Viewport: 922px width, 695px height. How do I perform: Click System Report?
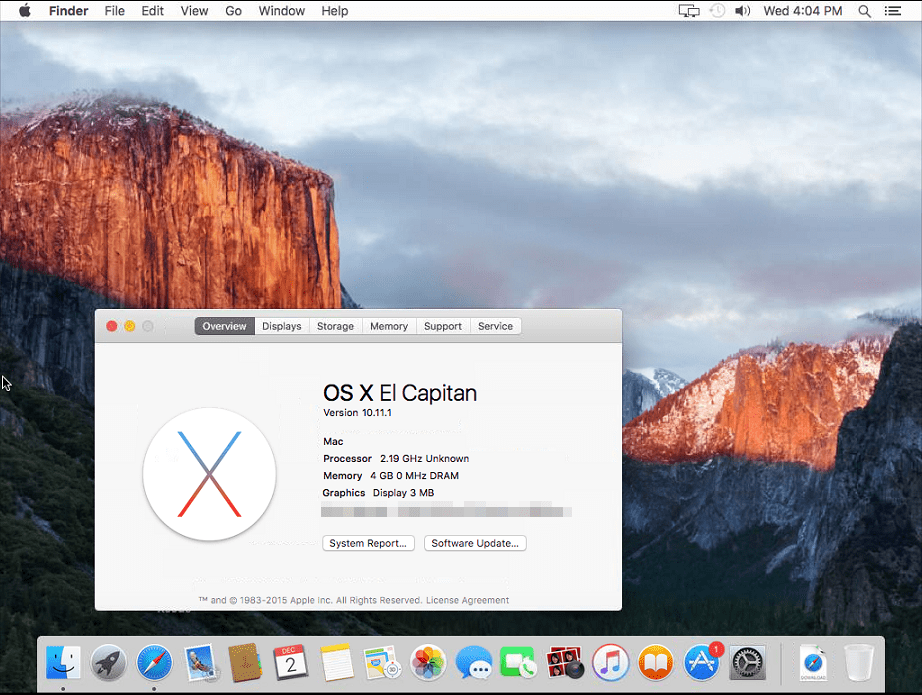tap(368, 543)
